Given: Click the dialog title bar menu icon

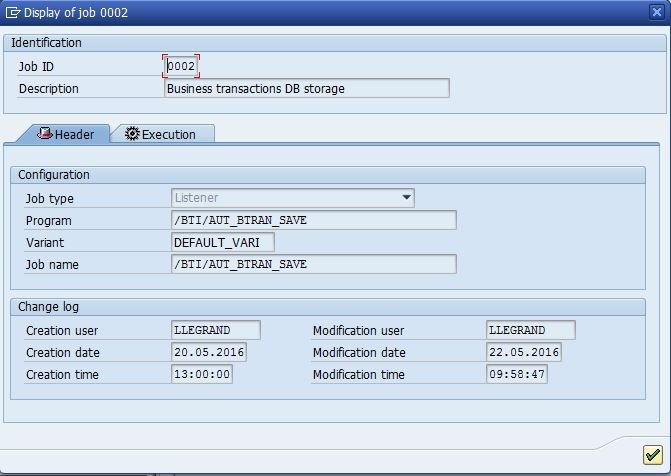Looking at the screenshot, I should coord(13,12).
